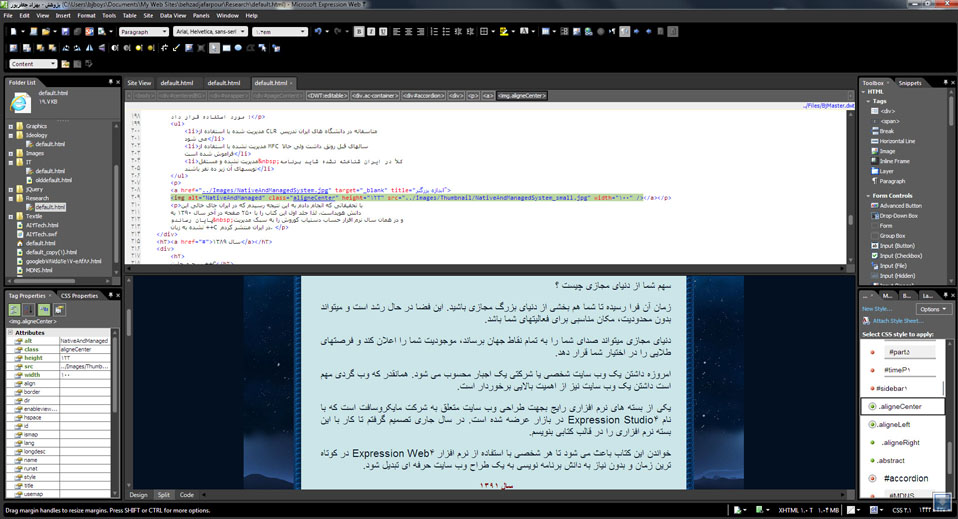Expand the Graphics folder in Folder List
The image size is (958, 519).
pyautogui.click(x=11, y=126)
